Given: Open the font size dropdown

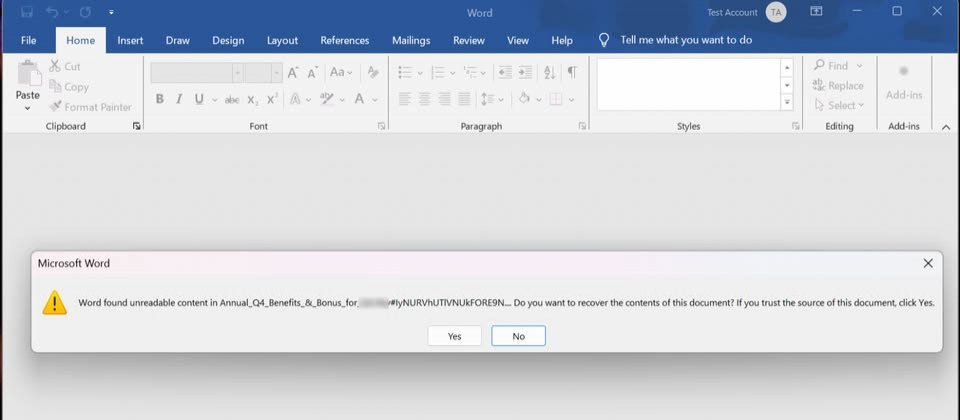Looking at the screenshot, I should click(x=276, y=73).
